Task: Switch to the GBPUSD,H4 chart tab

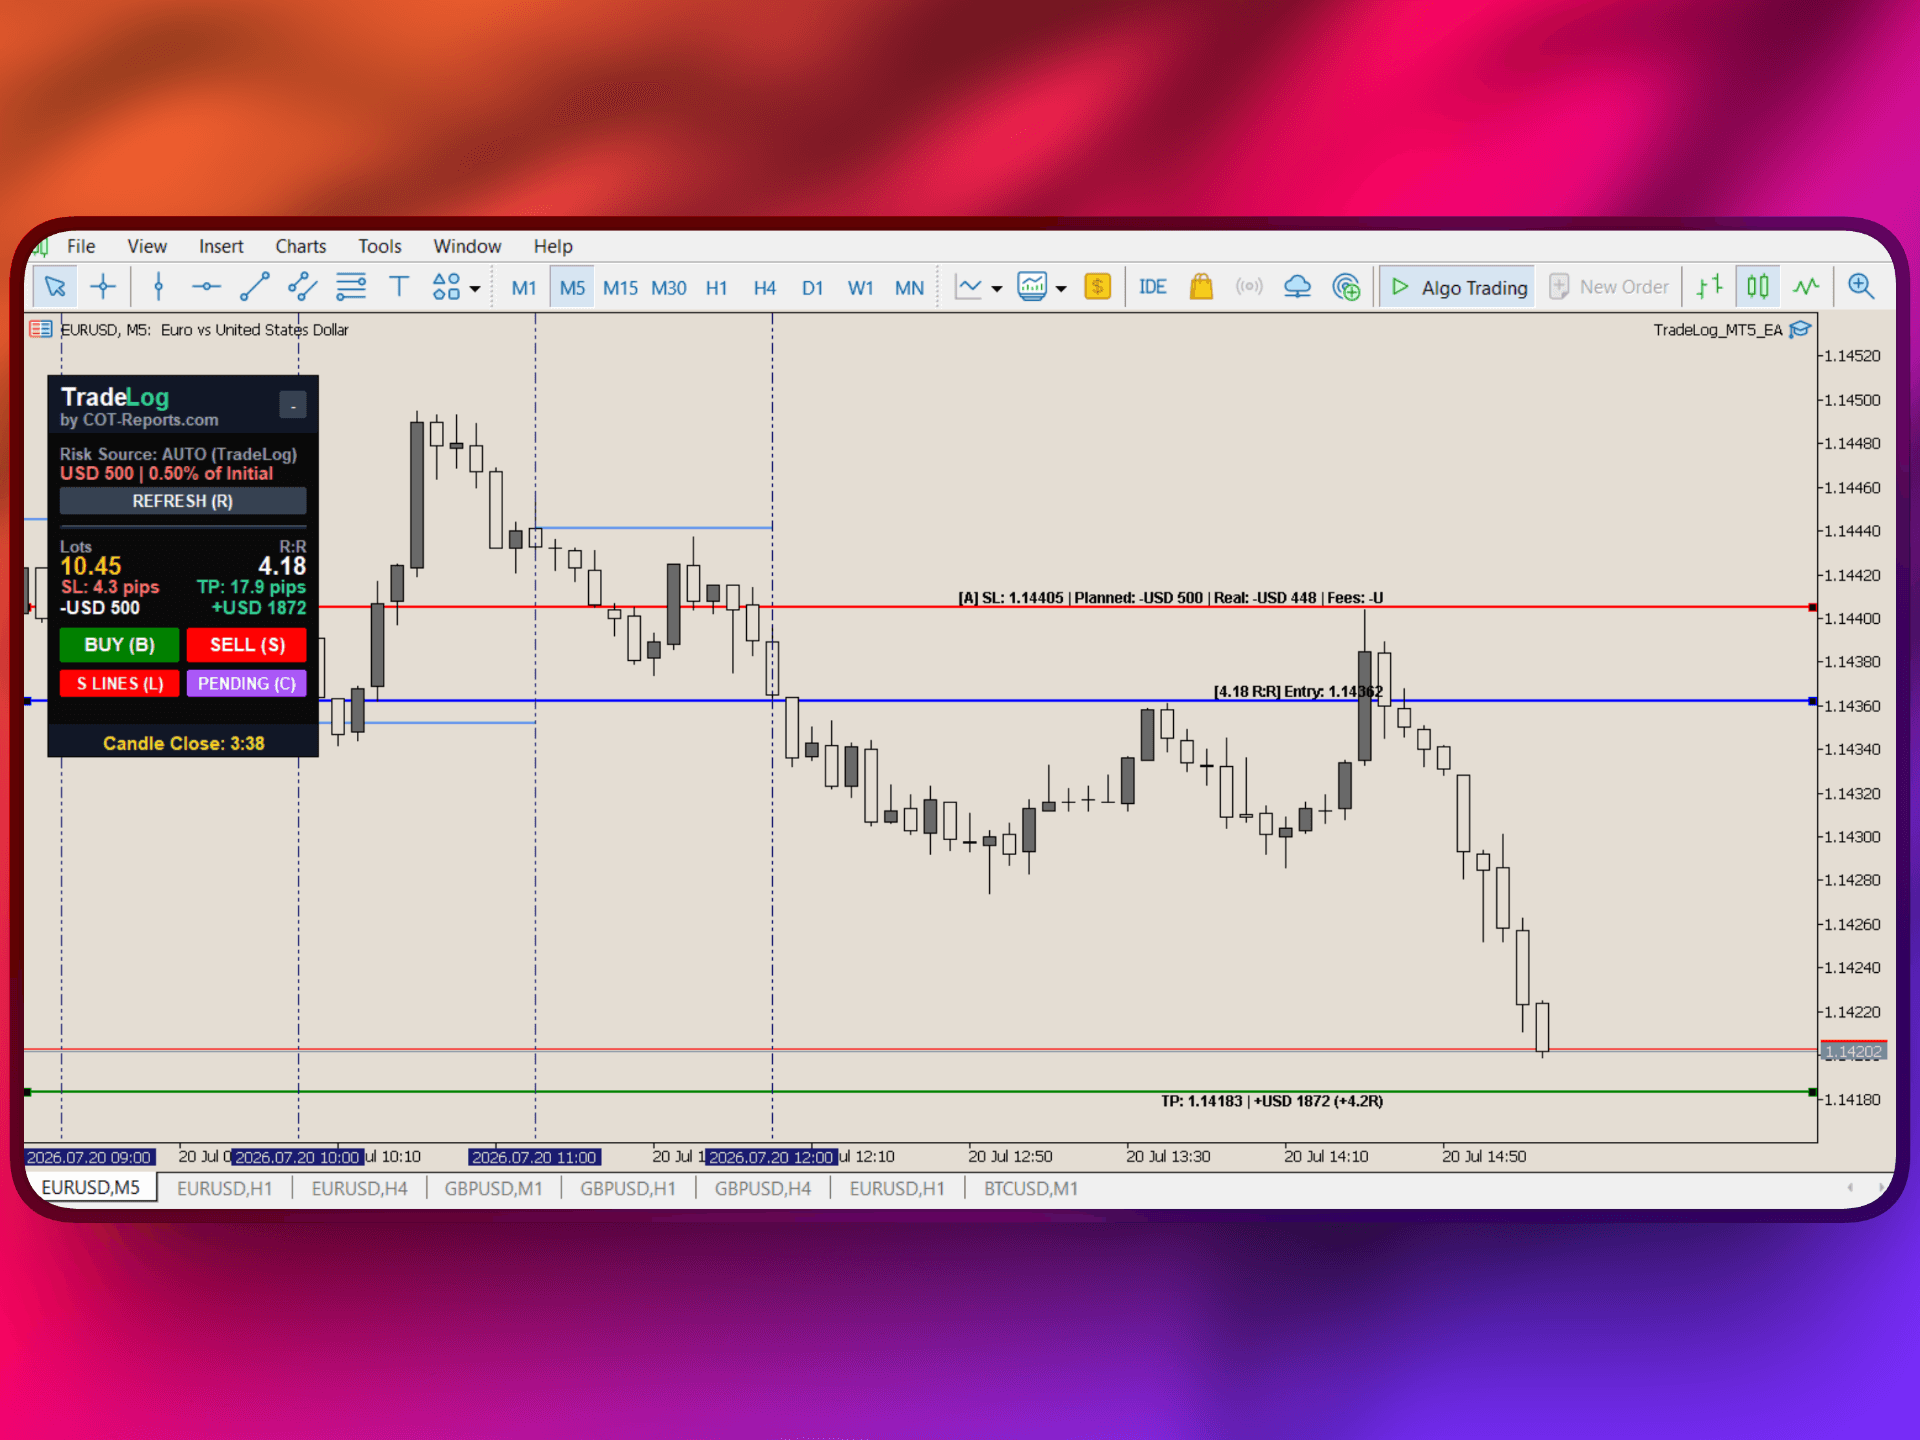Action: click(763, 1189)
